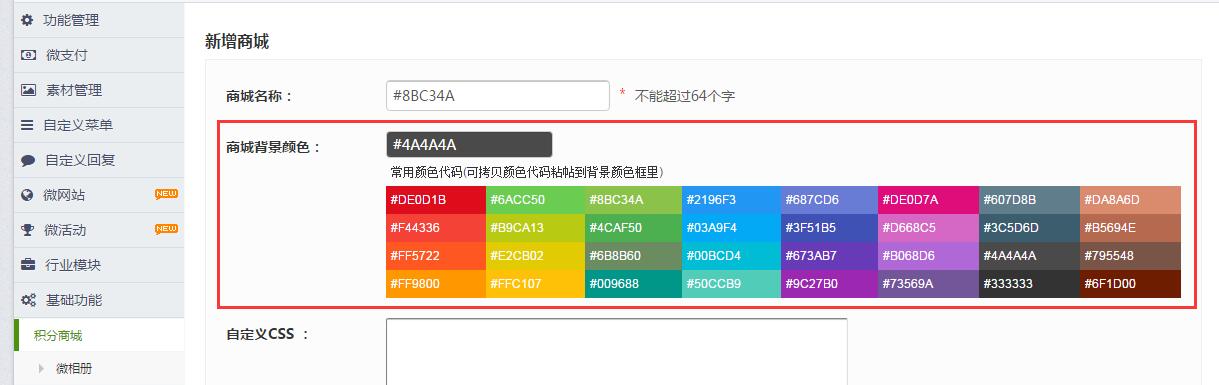1219x385 pixels.
Task: Click the trophy icon beside 微活动
Action: click(27, 230)
